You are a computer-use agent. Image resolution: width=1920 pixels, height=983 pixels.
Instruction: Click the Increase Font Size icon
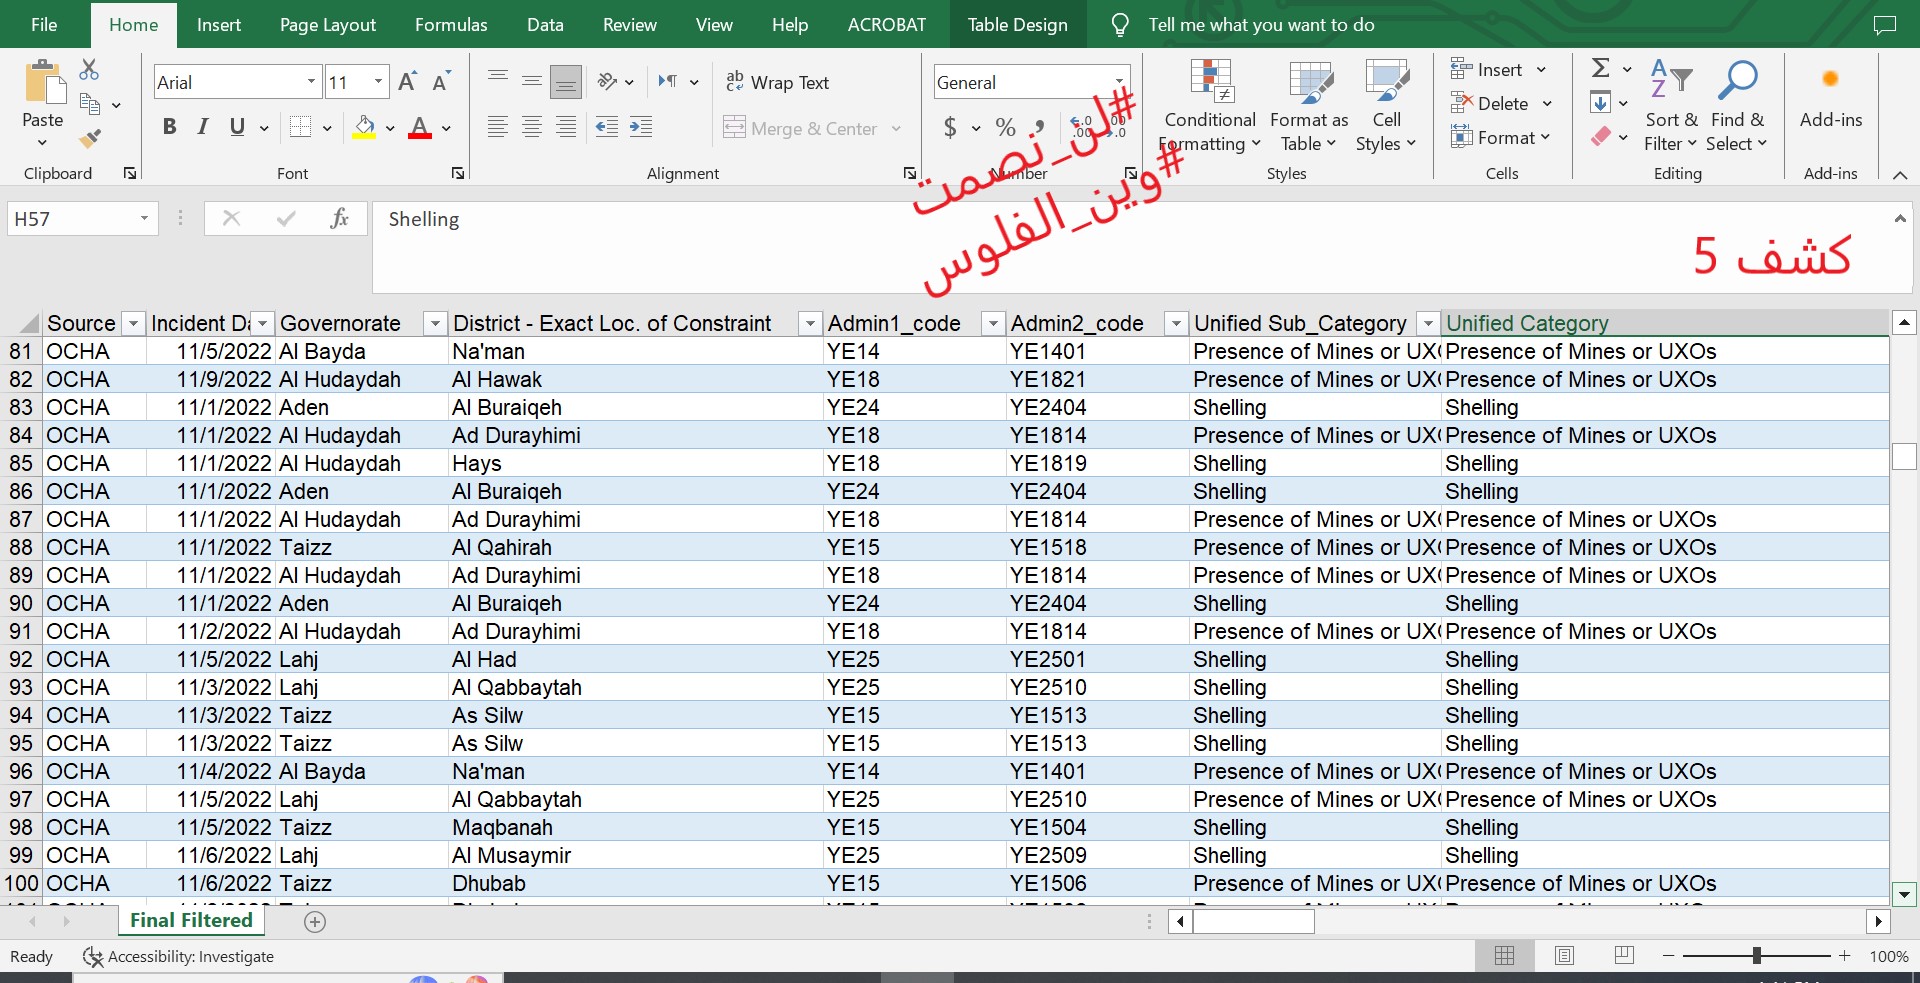tap(407, 82)
